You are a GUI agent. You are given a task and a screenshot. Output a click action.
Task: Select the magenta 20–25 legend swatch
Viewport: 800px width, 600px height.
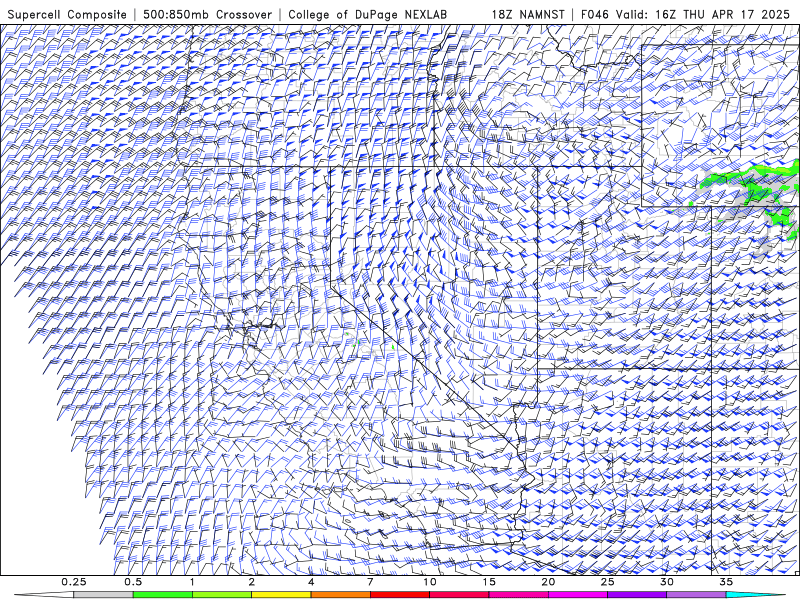click(x=578, y=595)
